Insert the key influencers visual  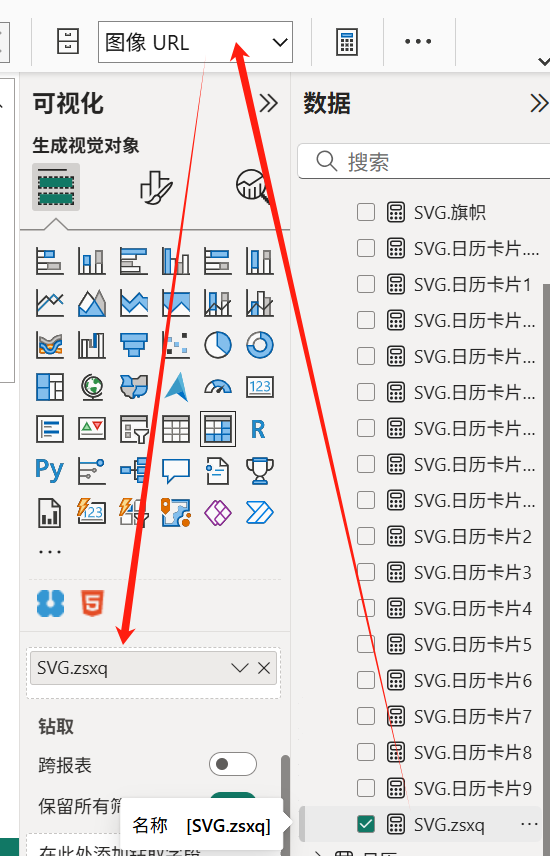[x=92, y=471]
